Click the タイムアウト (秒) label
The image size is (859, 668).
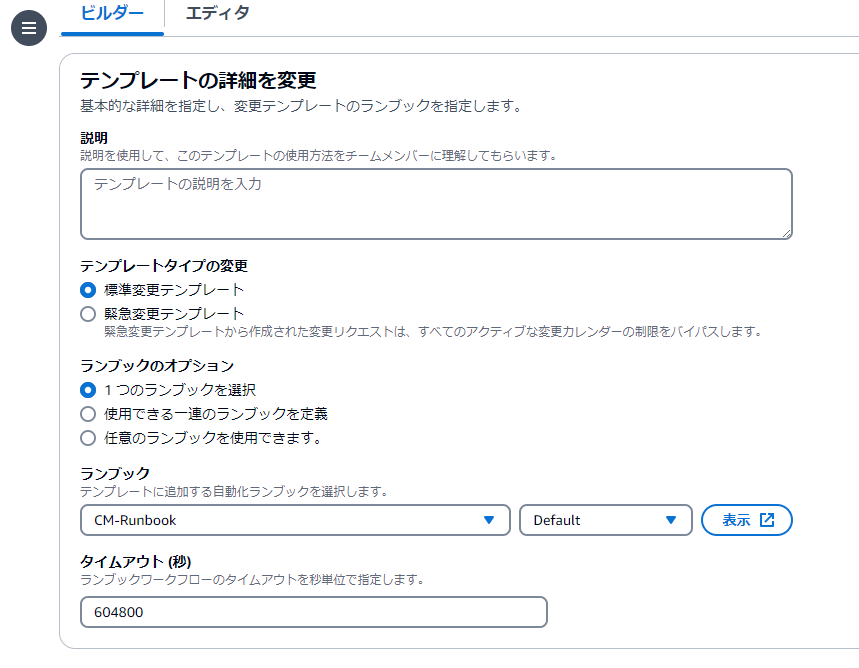coord(135,562)
